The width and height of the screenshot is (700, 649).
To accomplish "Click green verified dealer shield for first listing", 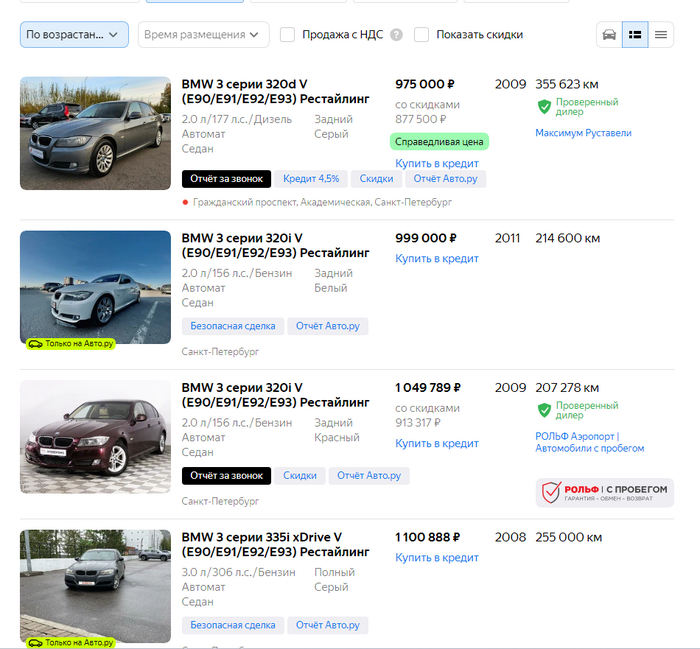I will click(x=545, y=107).
